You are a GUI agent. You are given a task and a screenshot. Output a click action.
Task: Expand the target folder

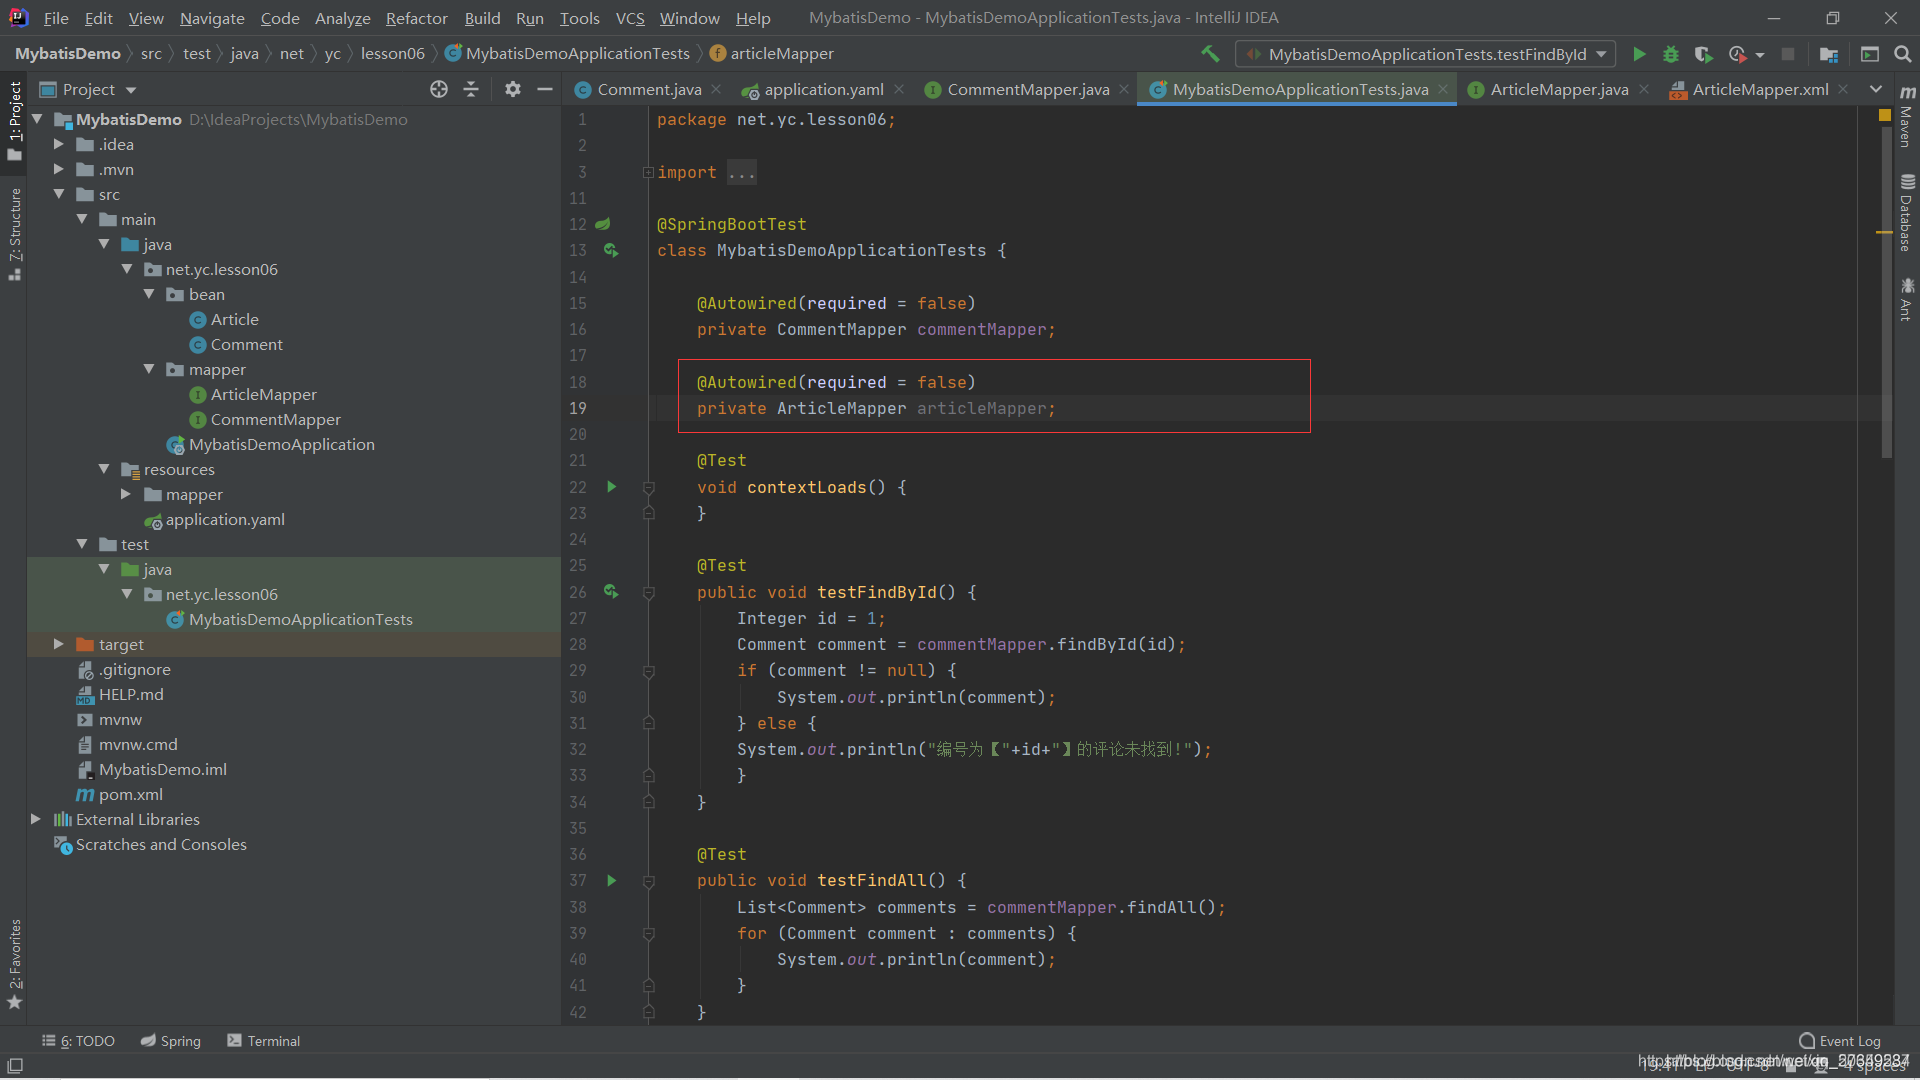(x=58, y=644)
